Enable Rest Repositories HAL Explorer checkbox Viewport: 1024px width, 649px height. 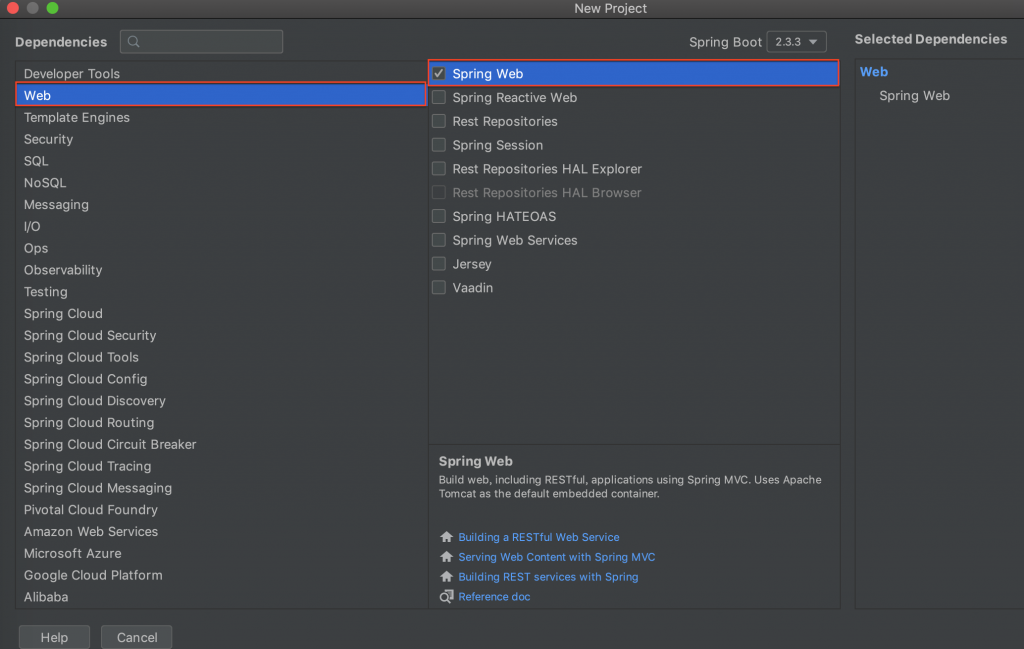coord(439,168)
